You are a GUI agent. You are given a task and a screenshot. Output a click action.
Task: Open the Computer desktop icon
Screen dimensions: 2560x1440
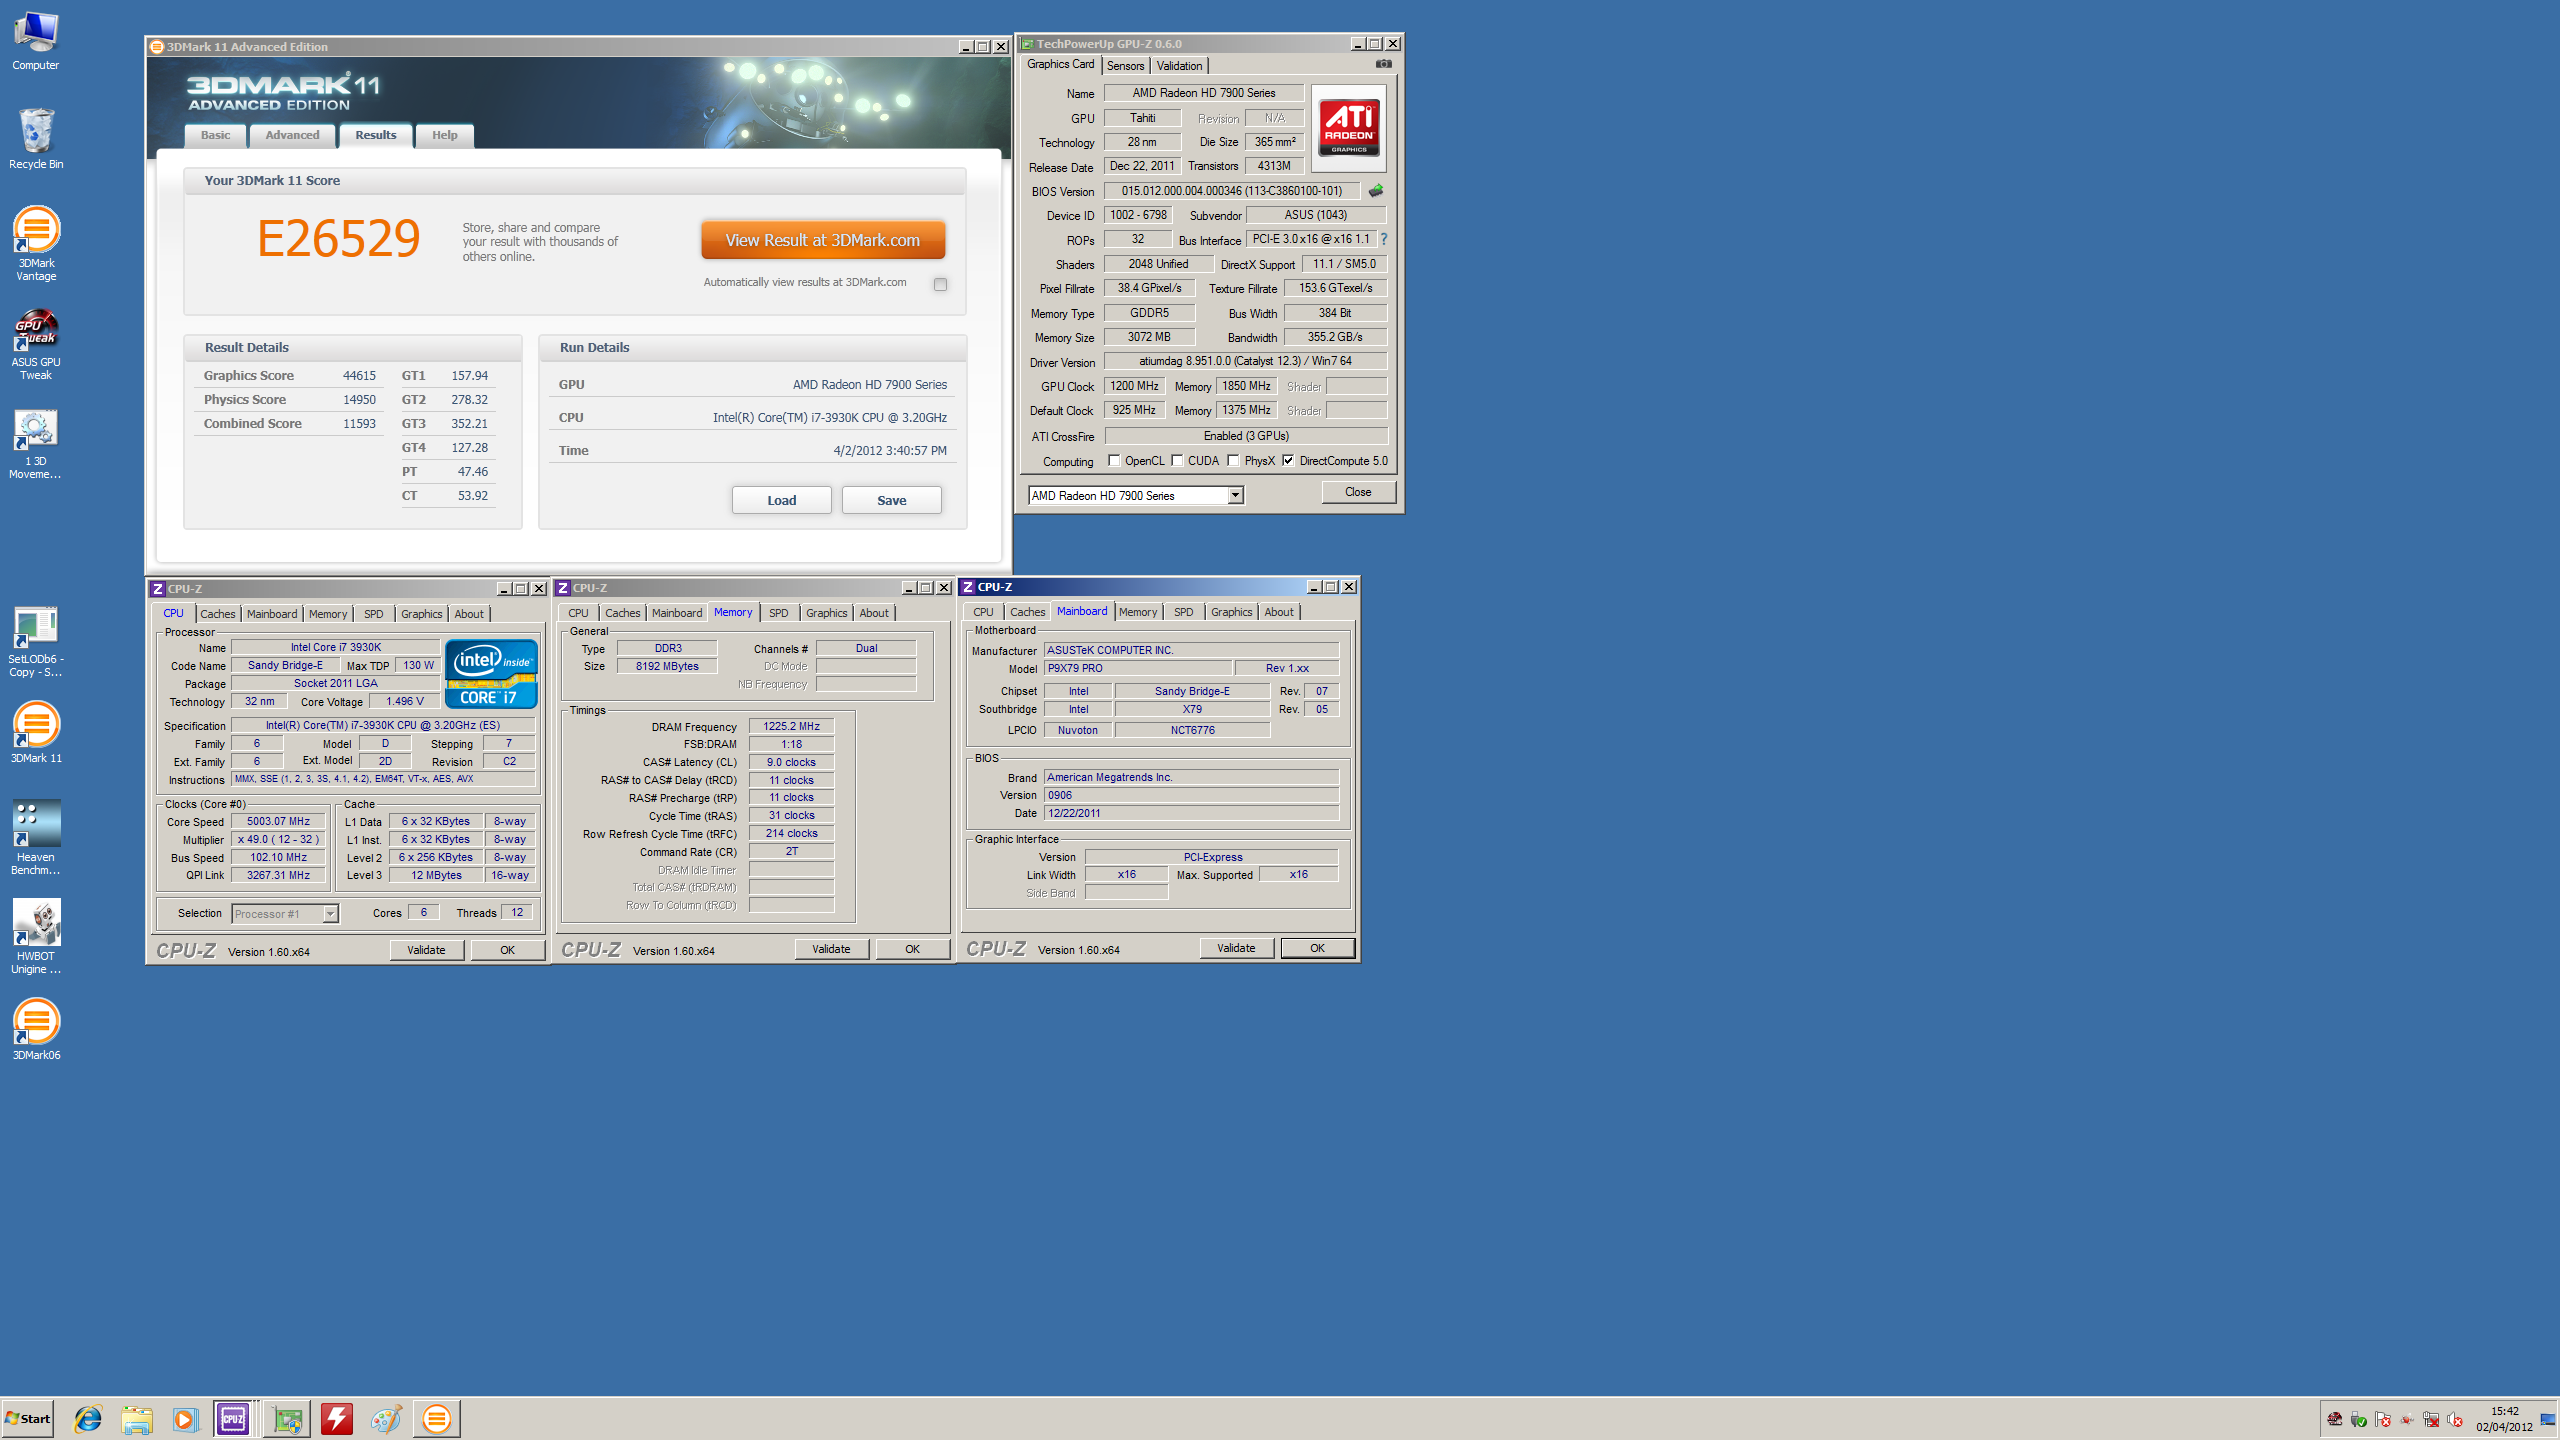[36, 41]
